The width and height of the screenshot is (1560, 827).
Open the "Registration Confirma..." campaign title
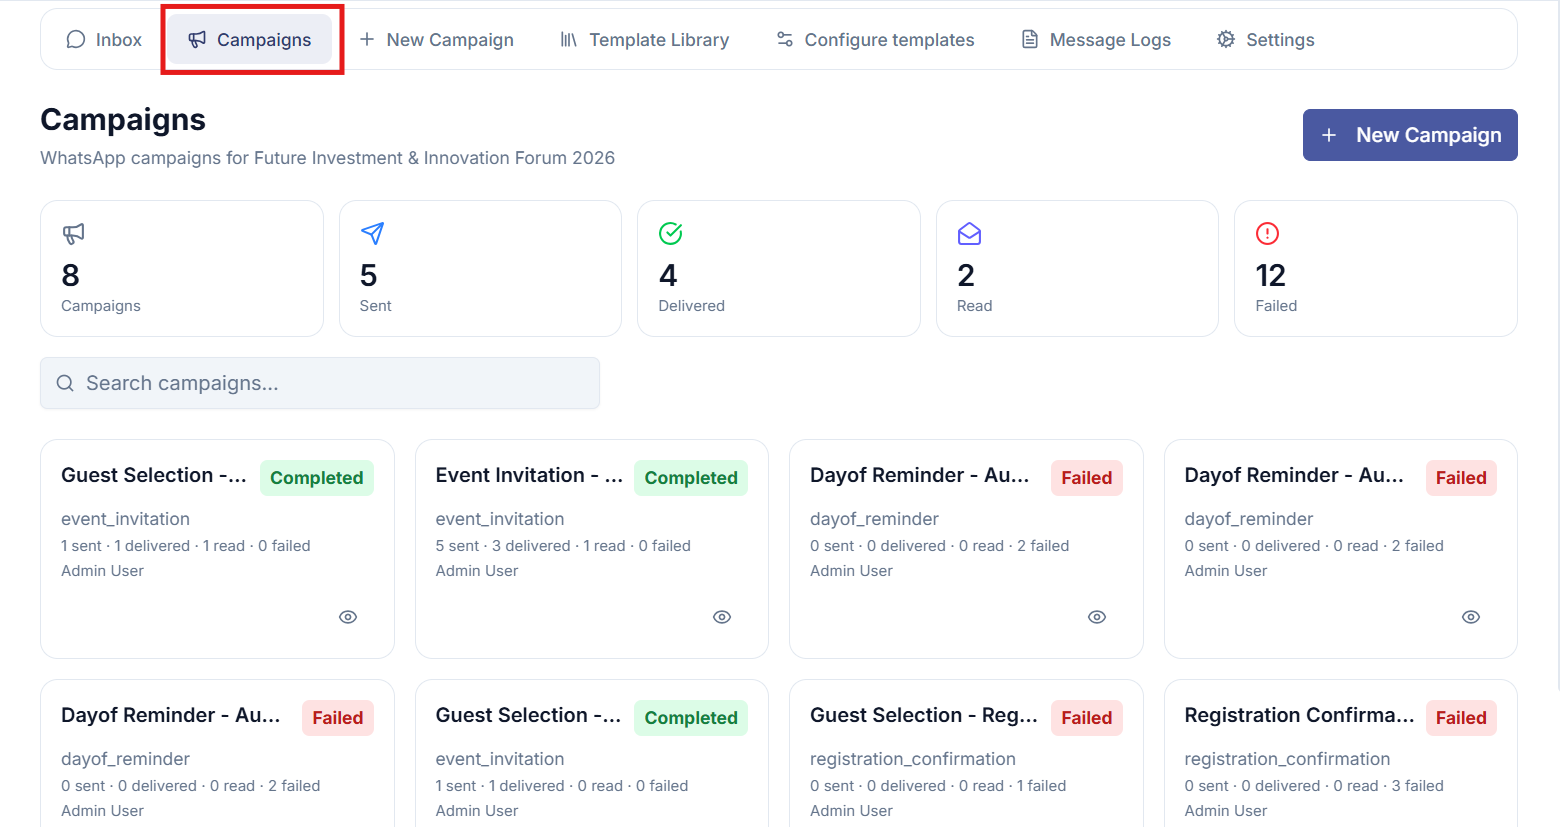(1299, 715)
